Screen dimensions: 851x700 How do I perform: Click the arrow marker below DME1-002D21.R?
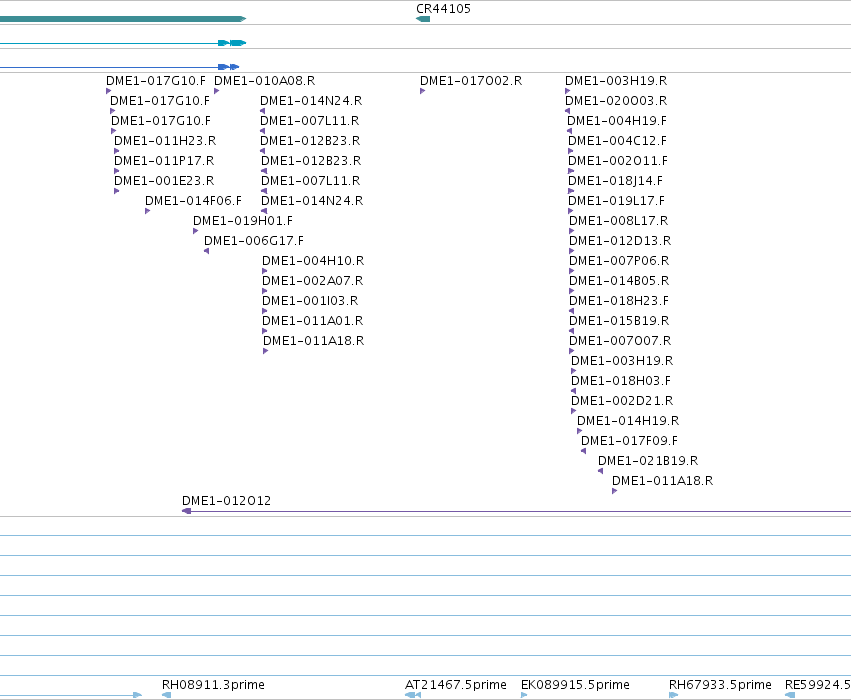(x=574, y=411)
